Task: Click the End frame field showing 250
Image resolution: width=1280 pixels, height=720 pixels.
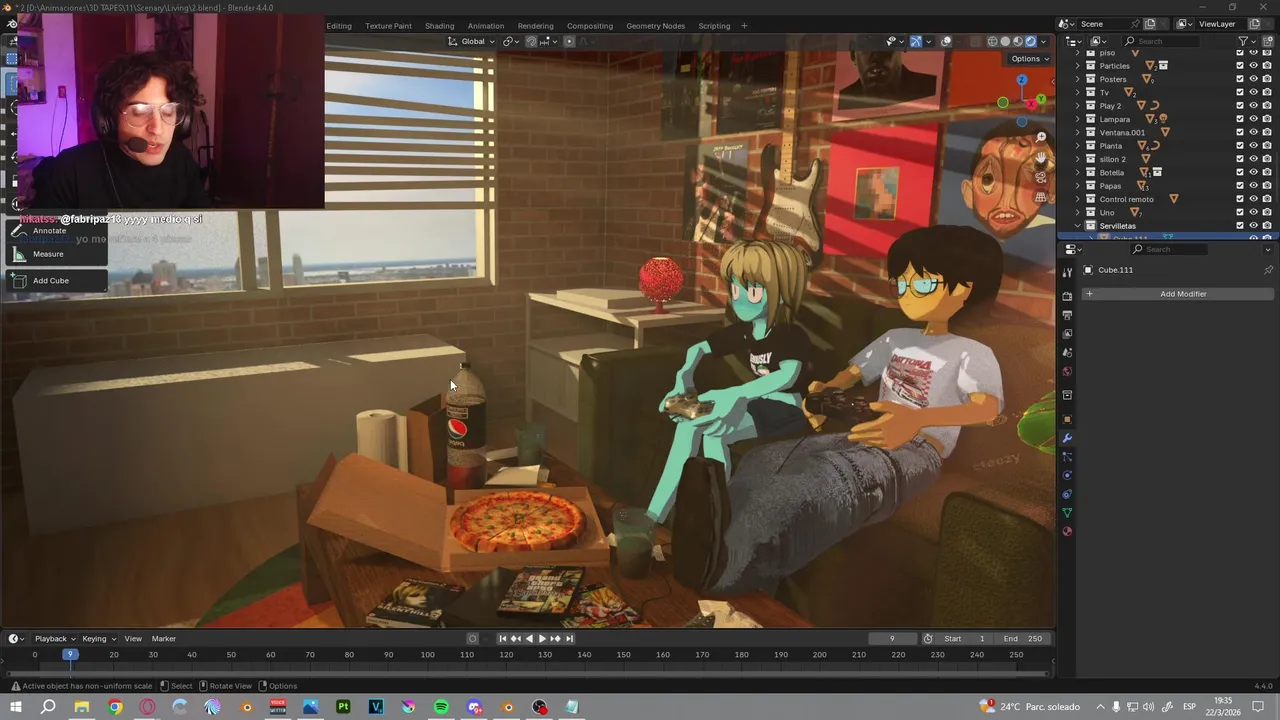Action: (1023, 639)
